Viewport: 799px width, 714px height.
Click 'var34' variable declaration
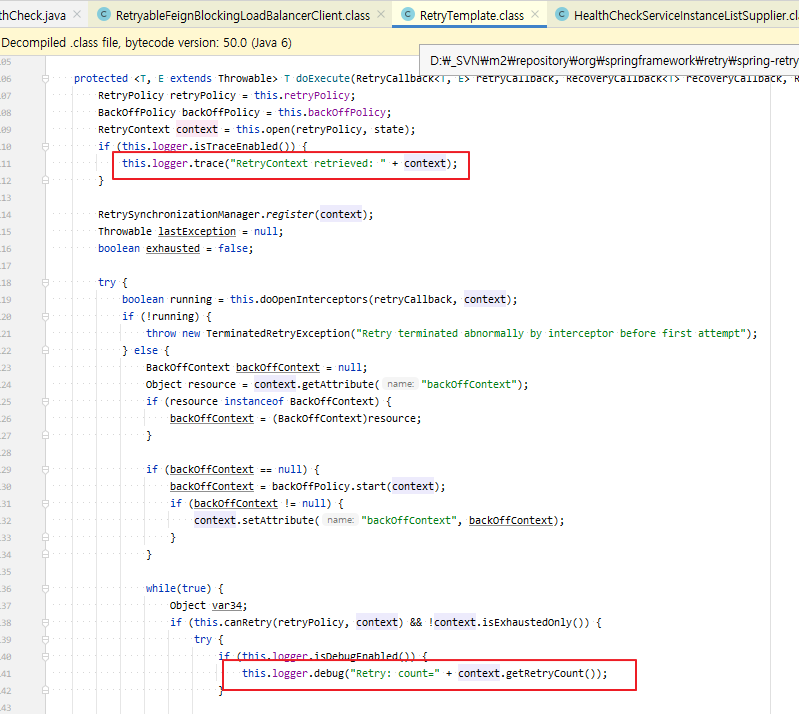[227, 605]
